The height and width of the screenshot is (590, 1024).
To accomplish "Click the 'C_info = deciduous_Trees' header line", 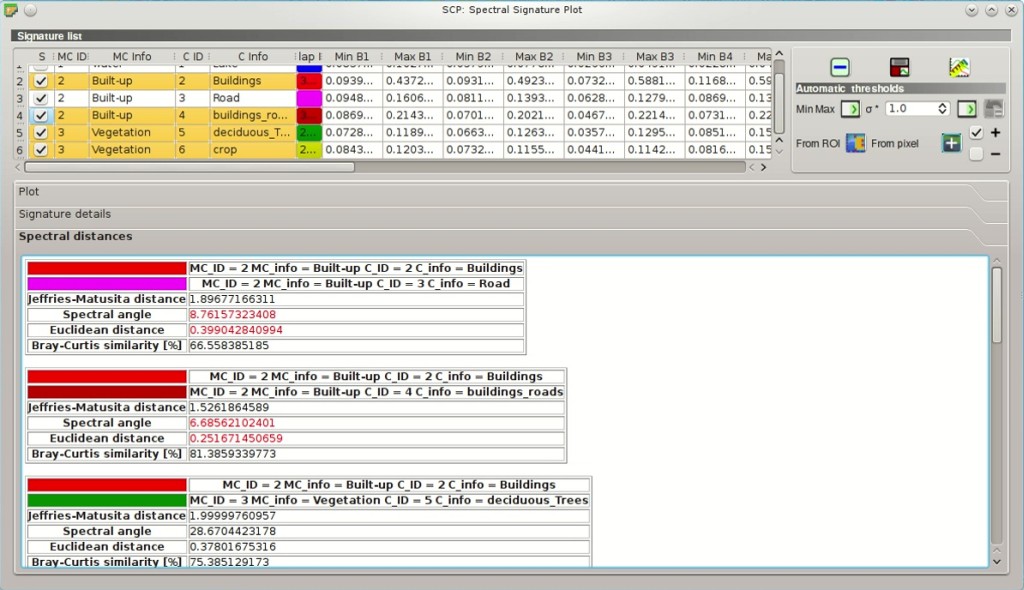I will 389,500.
